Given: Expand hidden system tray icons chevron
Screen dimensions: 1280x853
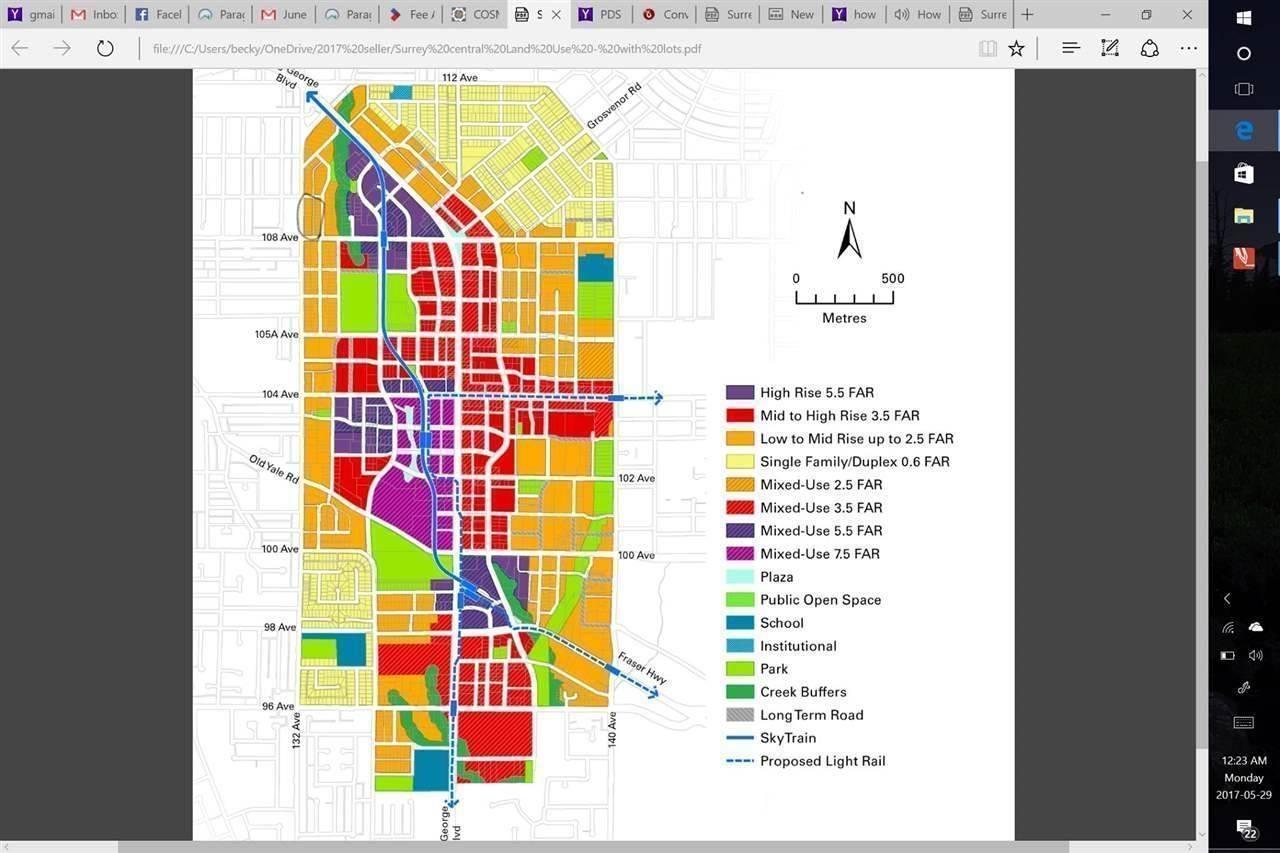Looking at the screenshot, I should [1227, 598].
